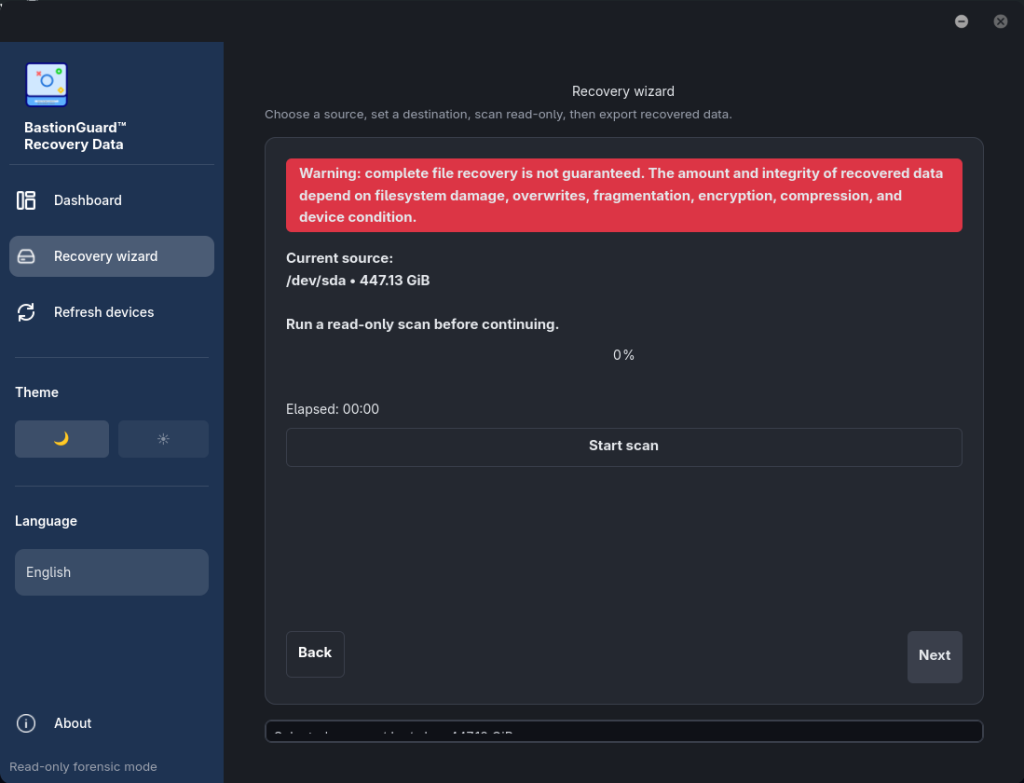Minimize the recovery application window
1024x783 pixels.
click(x=961, y=22)
